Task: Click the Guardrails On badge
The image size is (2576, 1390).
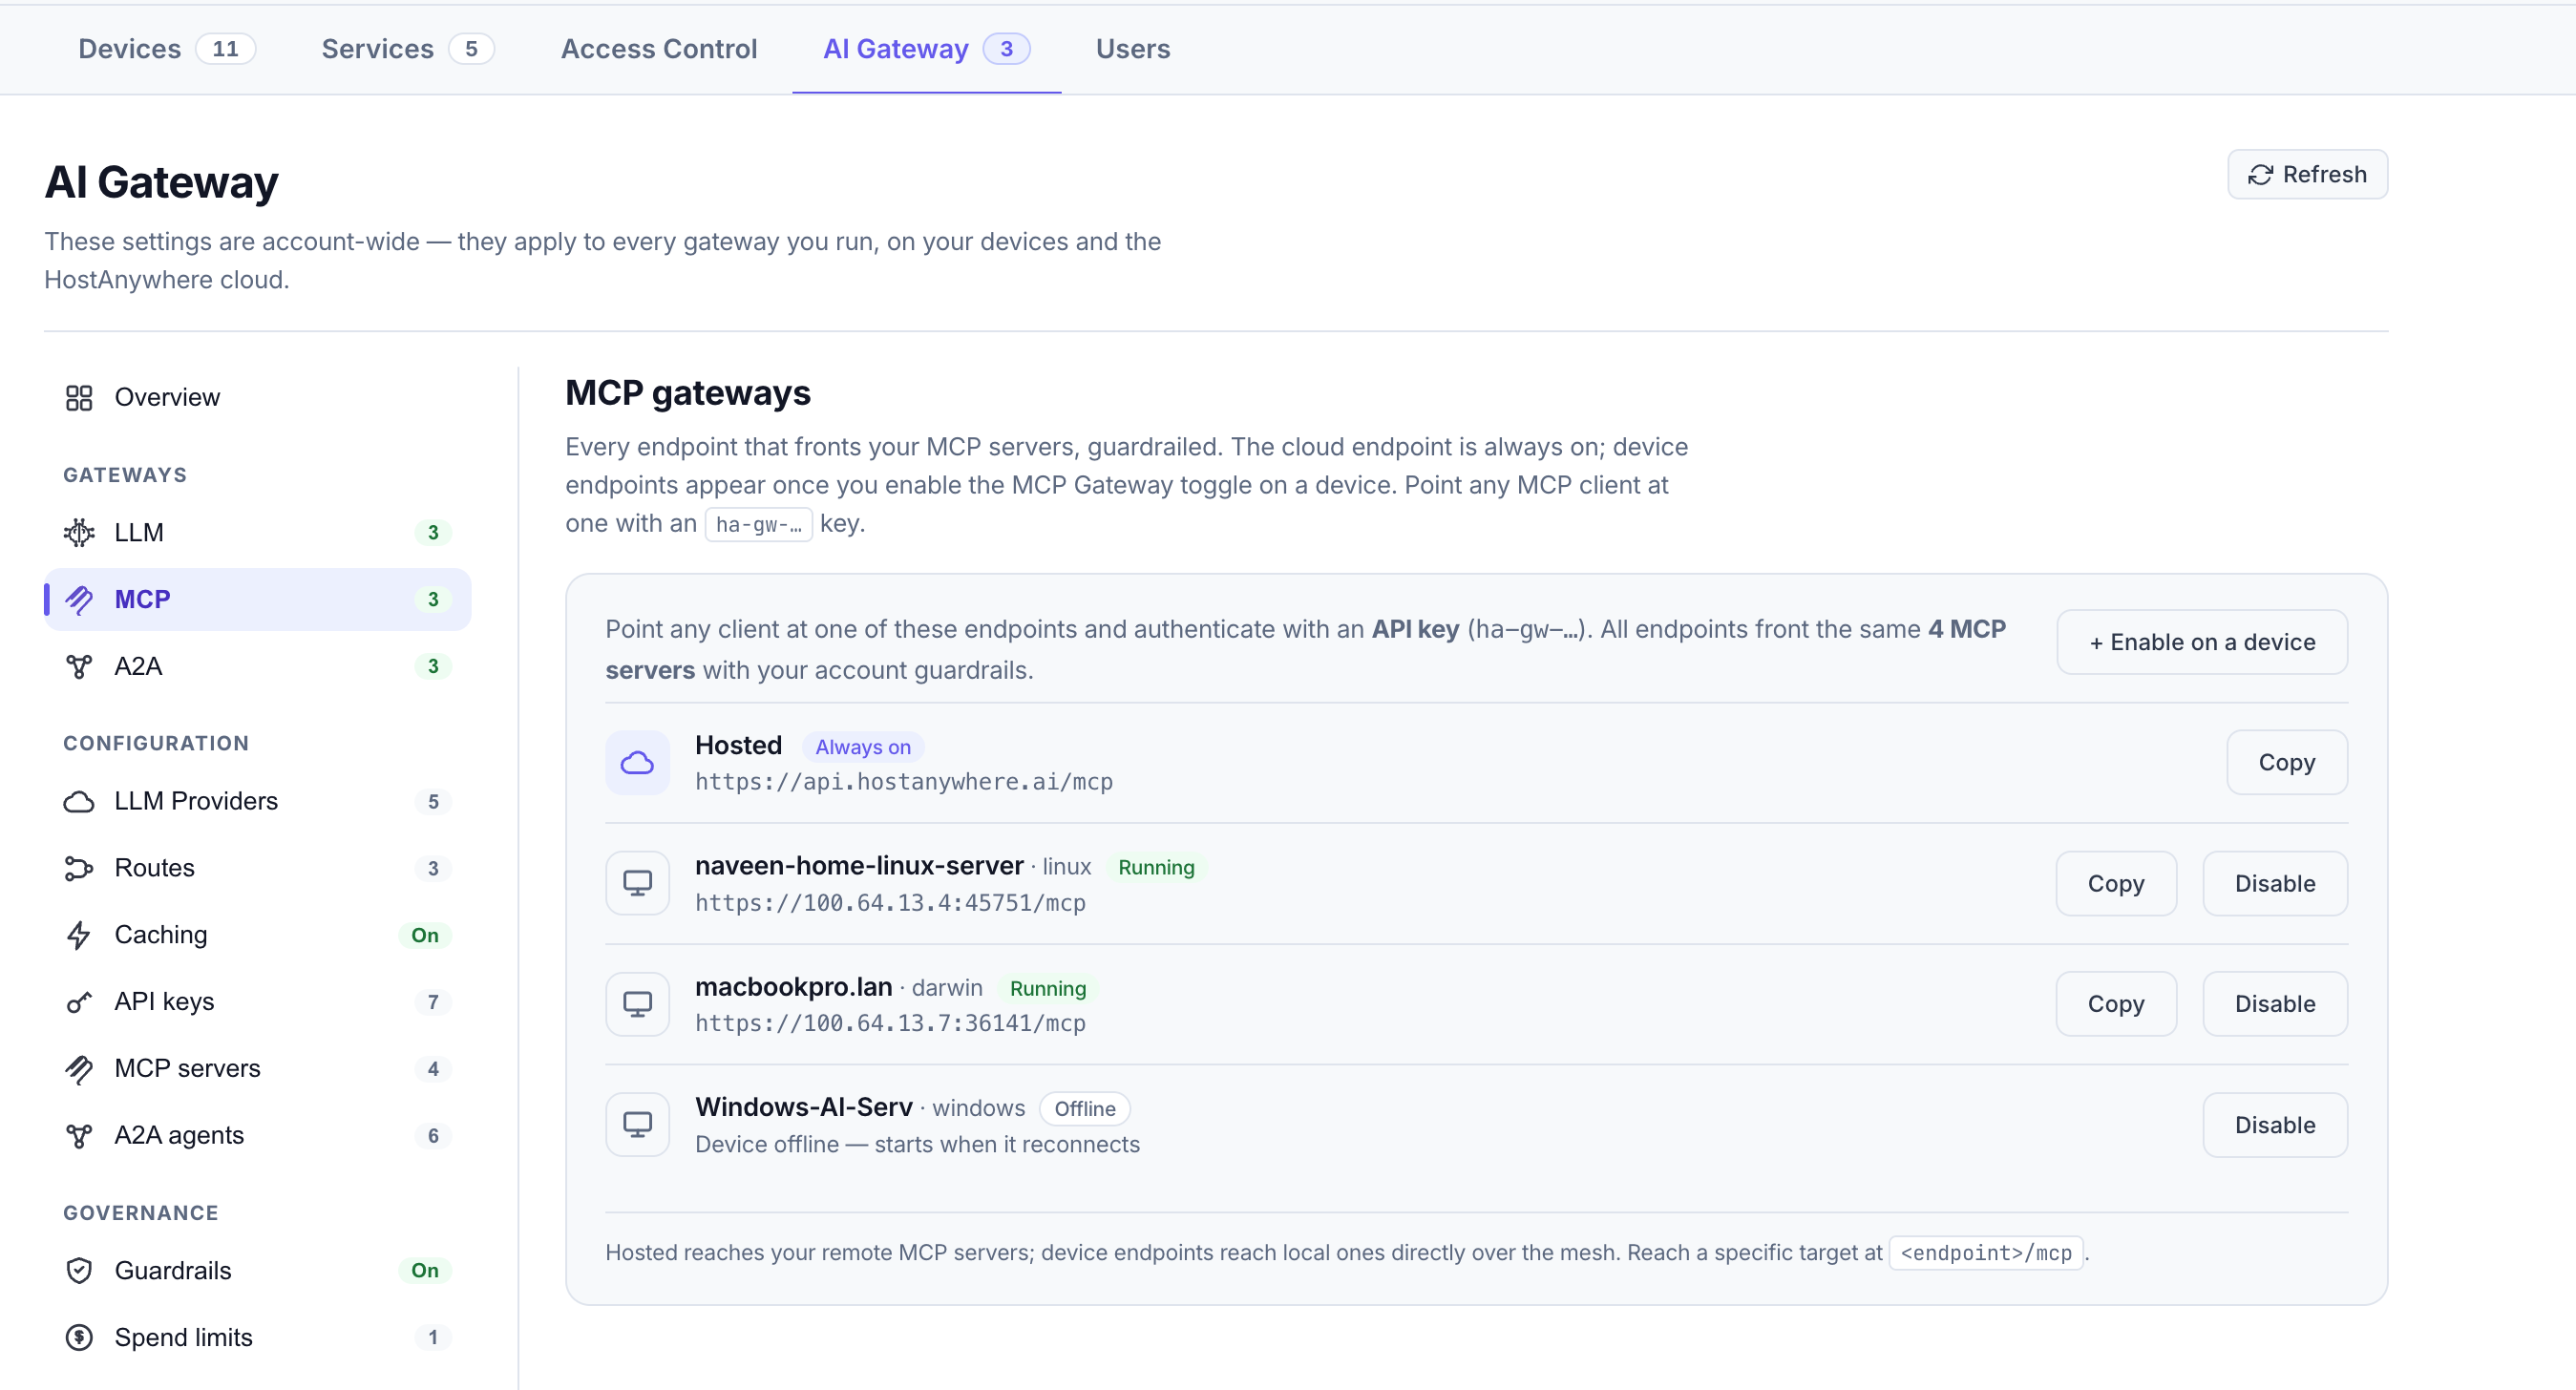Action: tap(425, 1271)
